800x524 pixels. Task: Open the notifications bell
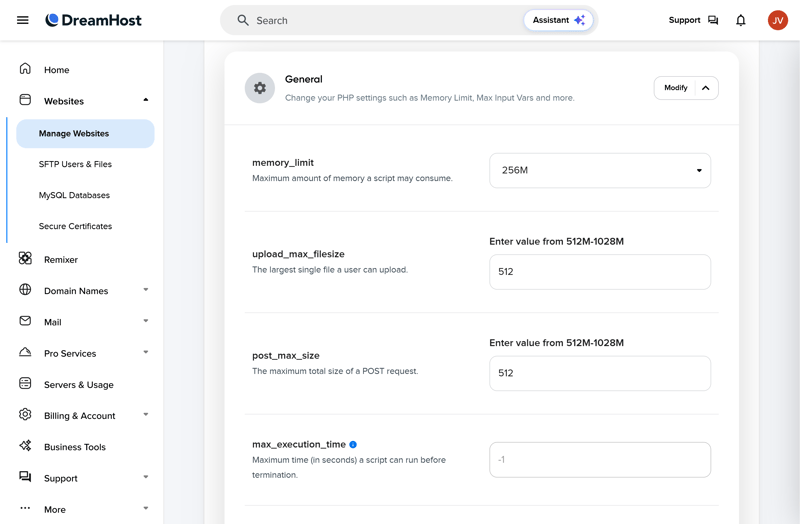tap(741, 20)
